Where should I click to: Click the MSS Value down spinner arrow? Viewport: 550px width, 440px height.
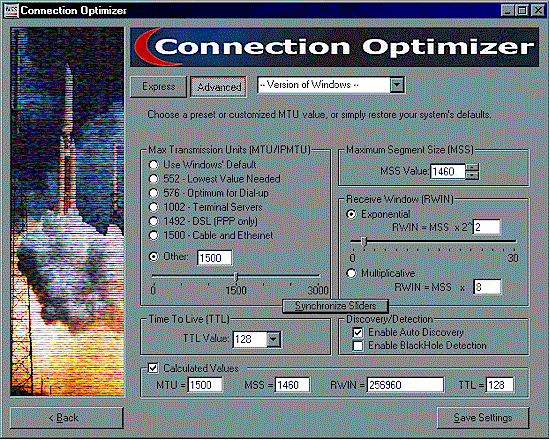click(x=472, y=175)
